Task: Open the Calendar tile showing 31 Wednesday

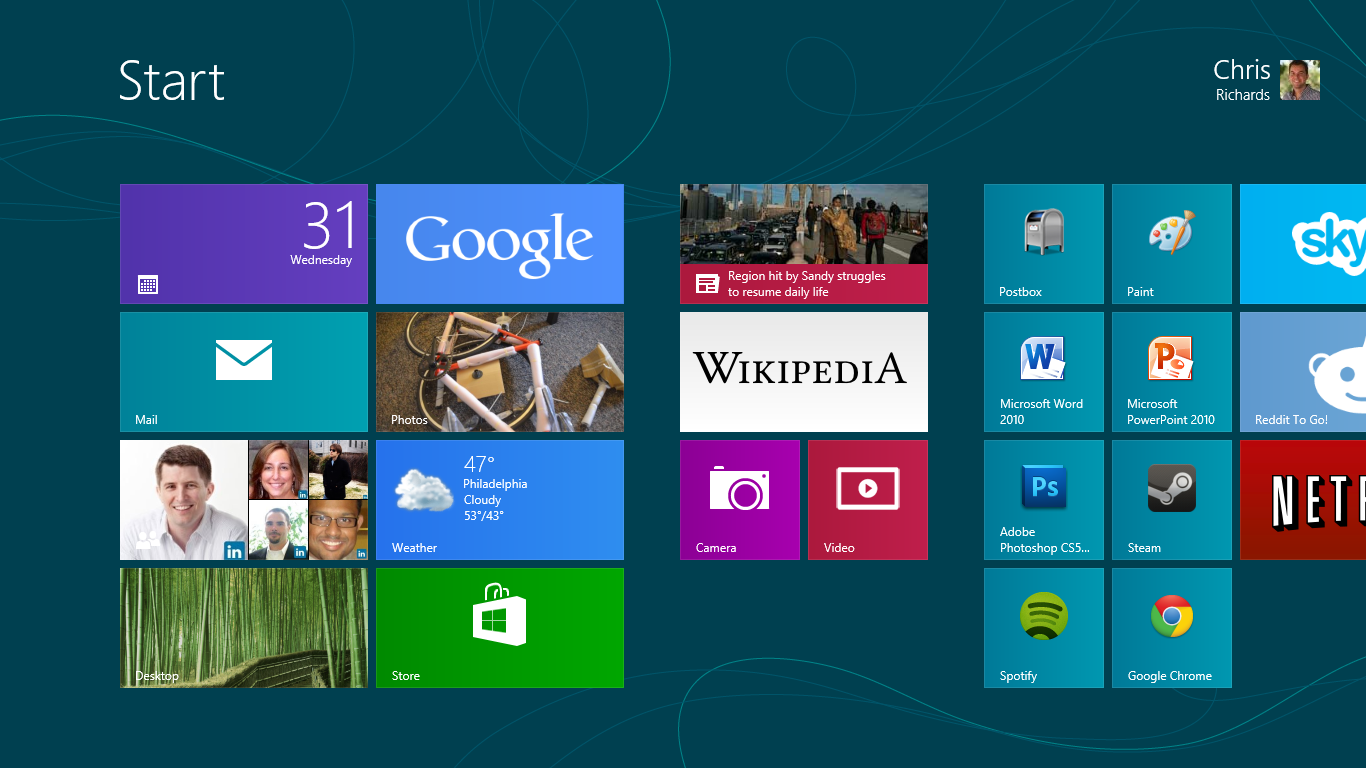Action: [x=244, y=244]
